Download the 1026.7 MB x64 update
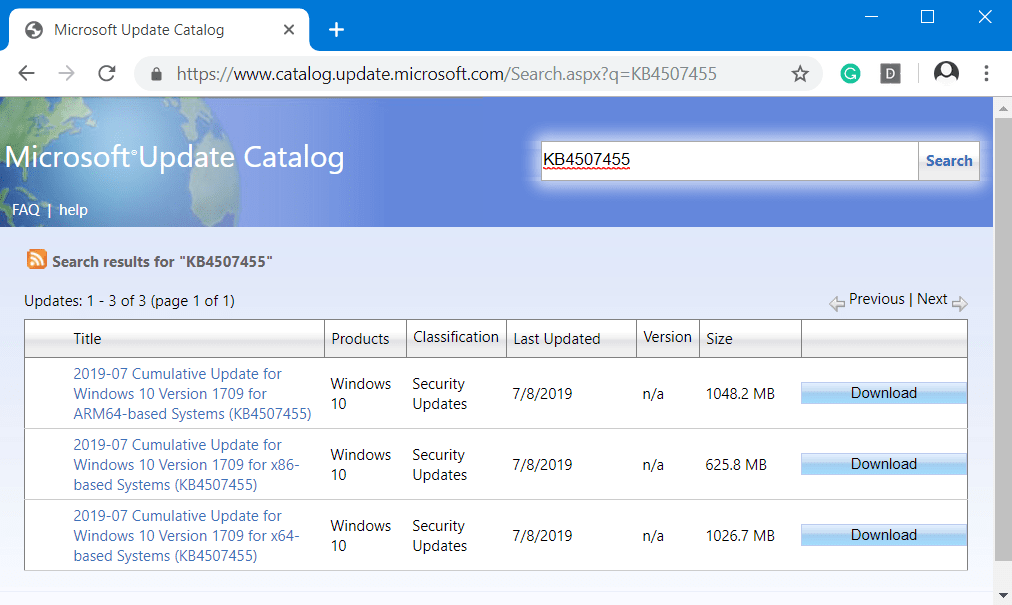The width and height of the screenshot is (1012, 605). (x=884, y=535)
